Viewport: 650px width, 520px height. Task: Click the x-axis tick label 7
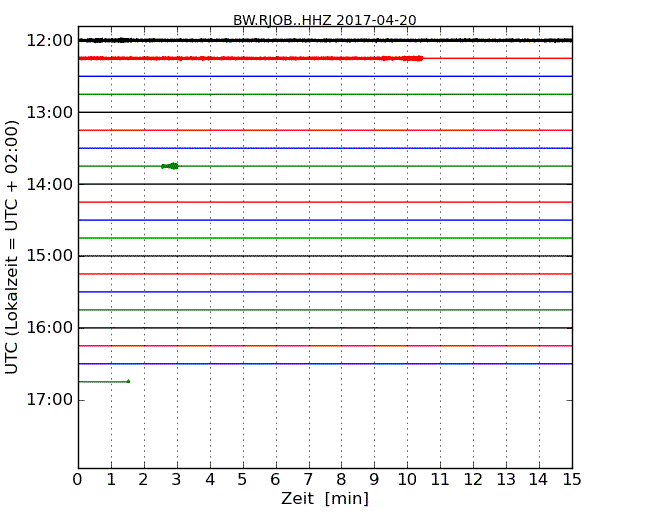(x=308, y=480)
